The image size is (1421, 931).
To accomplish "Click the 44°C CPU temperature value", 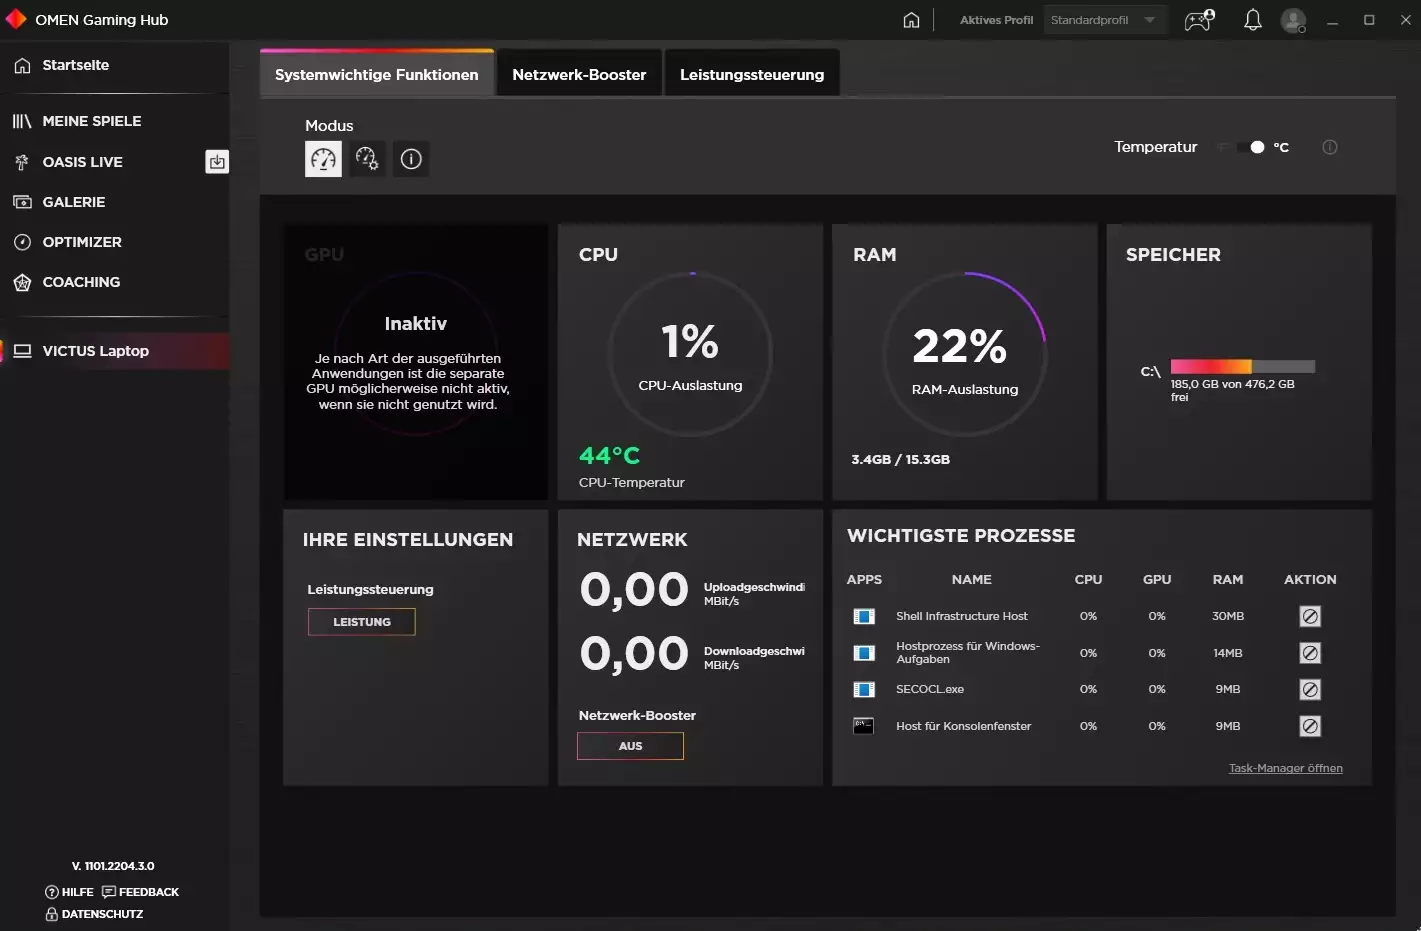I will pyautogui.click(x=610, y=455).
